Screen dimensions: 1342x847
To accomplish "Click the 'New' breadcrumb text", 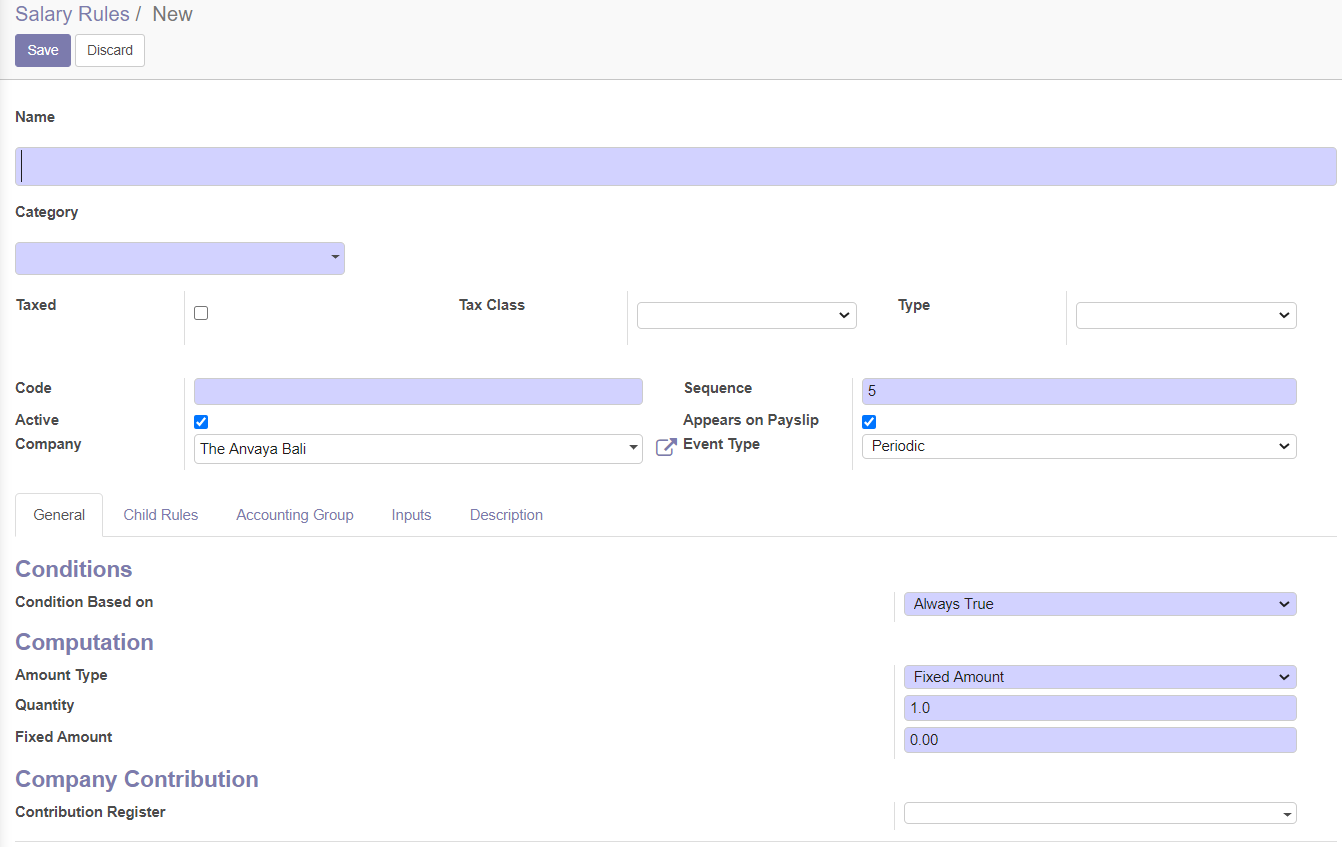I will 173,14.
